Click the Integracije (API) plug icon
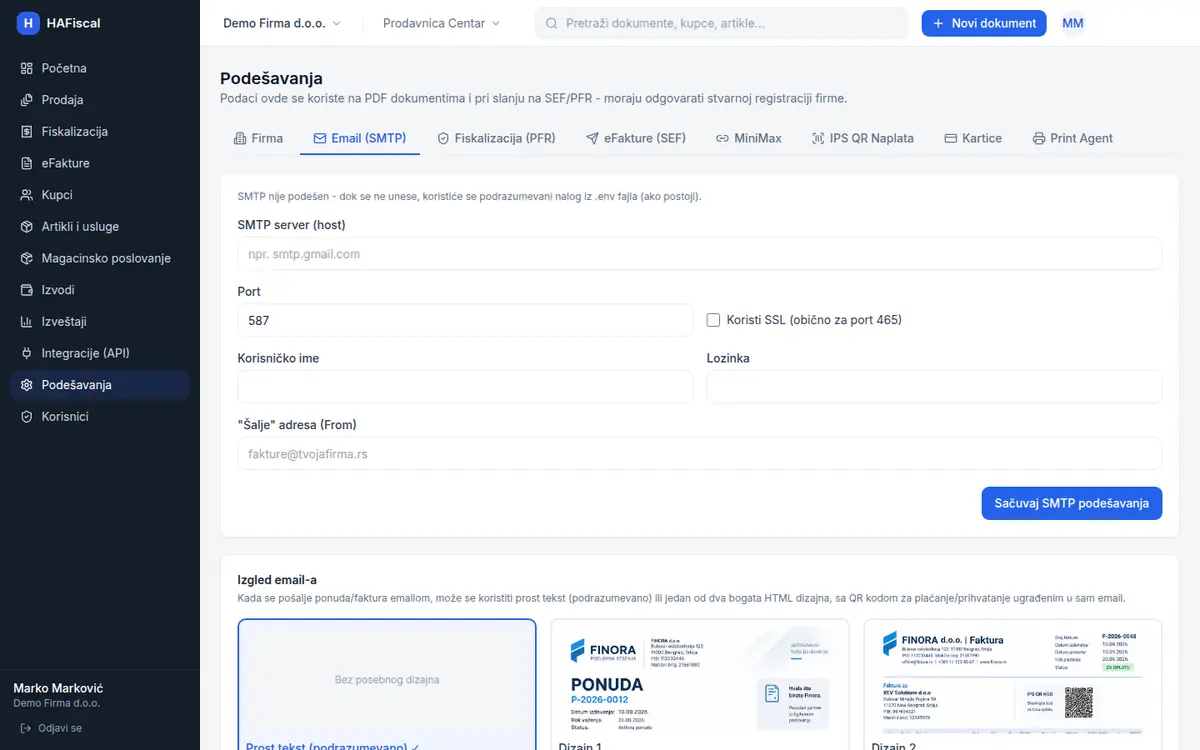1200x750 pixels. [x=27, y=353]
